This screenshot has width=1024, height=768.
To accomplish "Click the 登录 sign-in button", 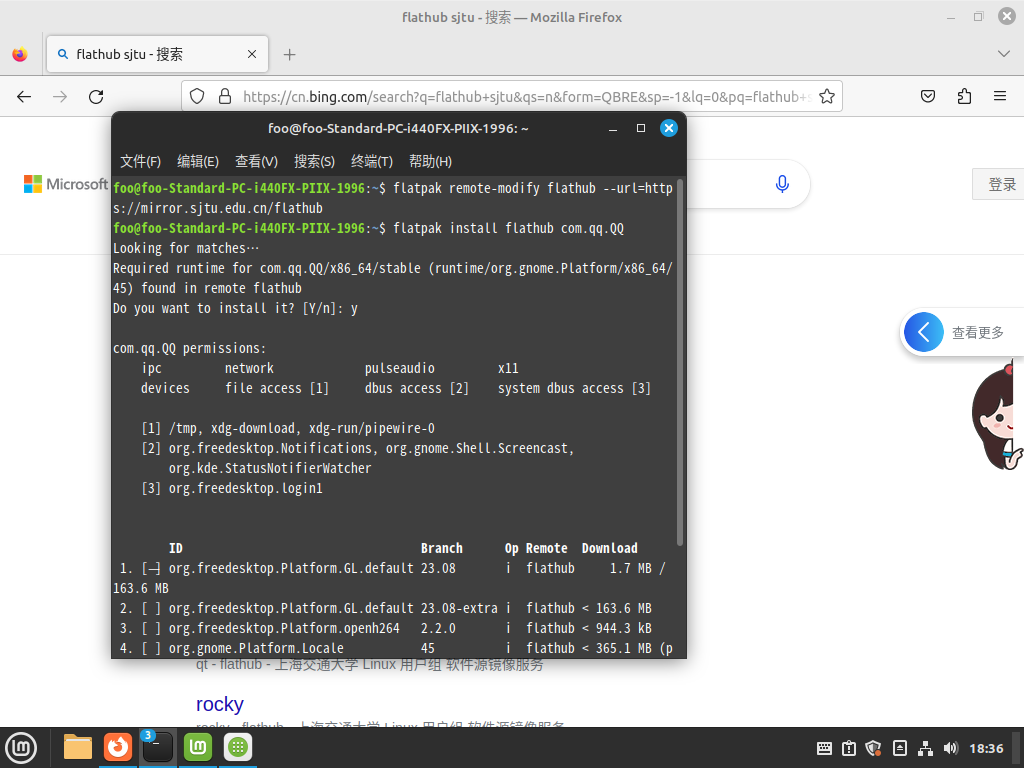I will point(1000,184).
